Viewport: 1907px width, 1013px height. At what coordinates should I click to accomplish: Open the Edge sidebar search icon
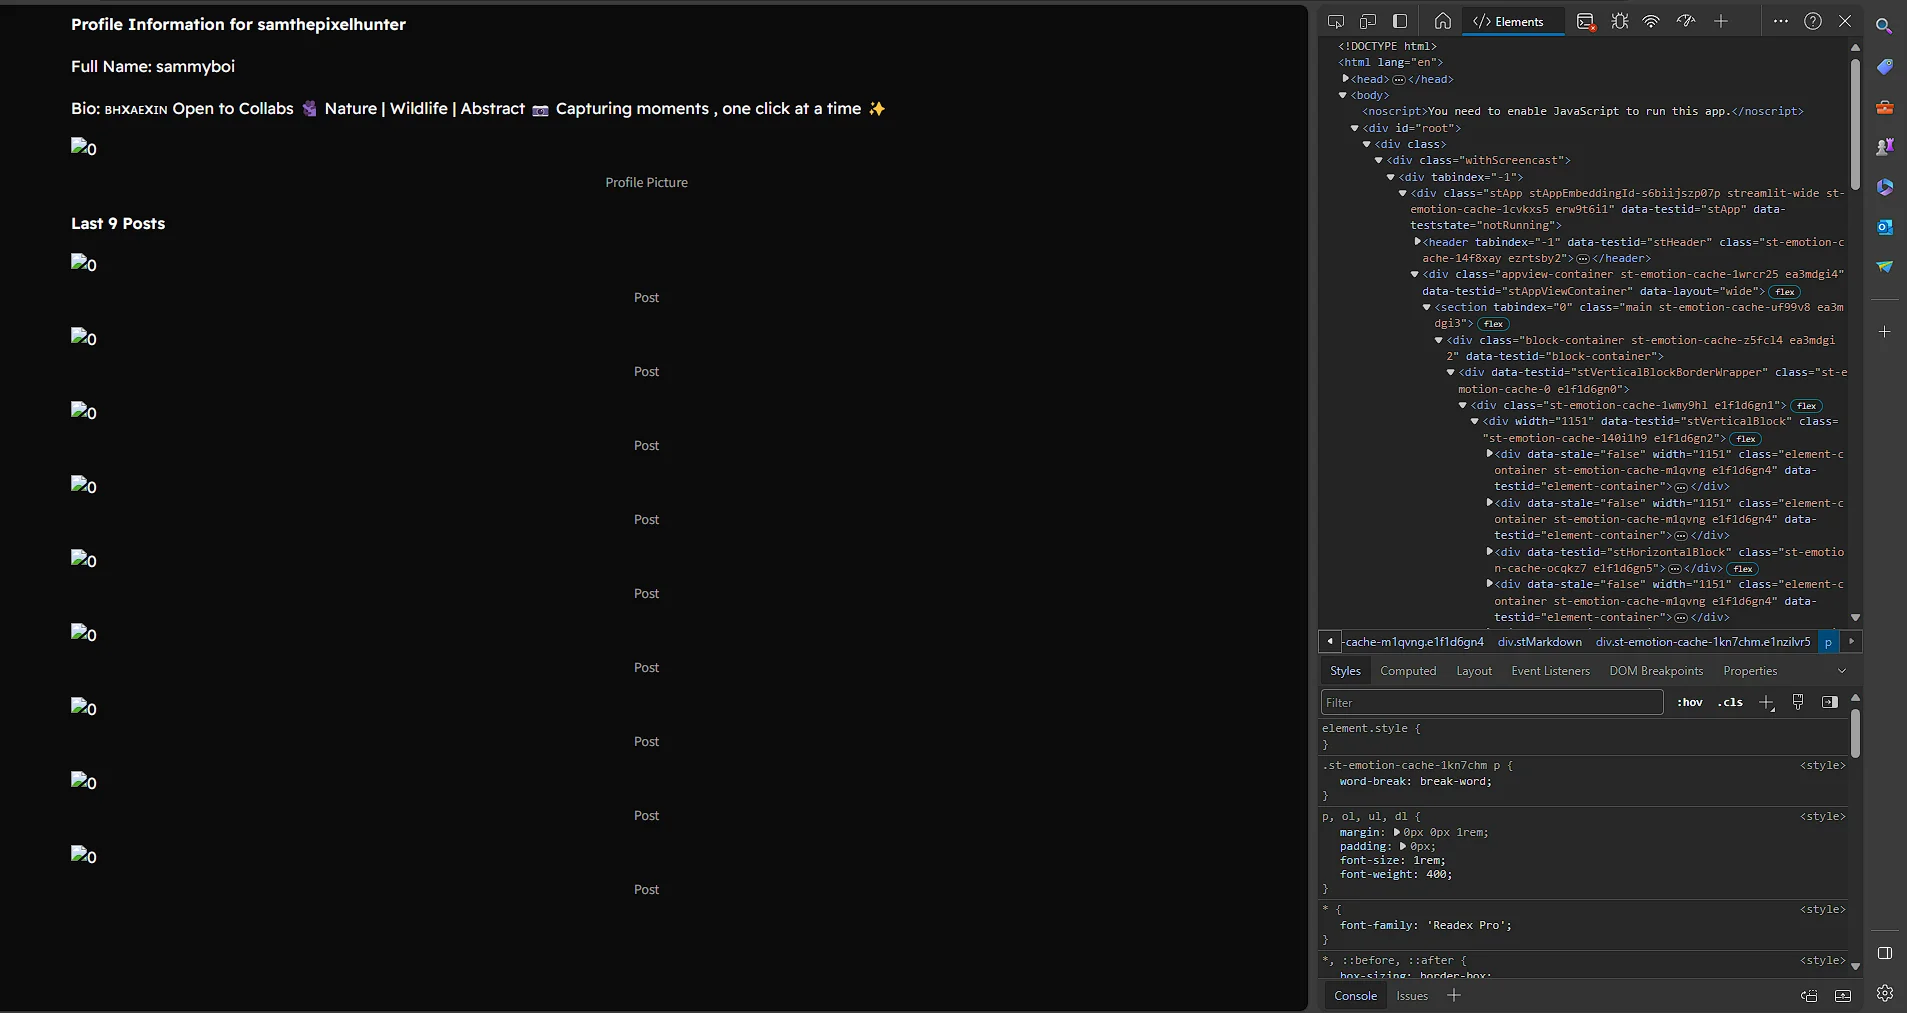pos(1884,26)
